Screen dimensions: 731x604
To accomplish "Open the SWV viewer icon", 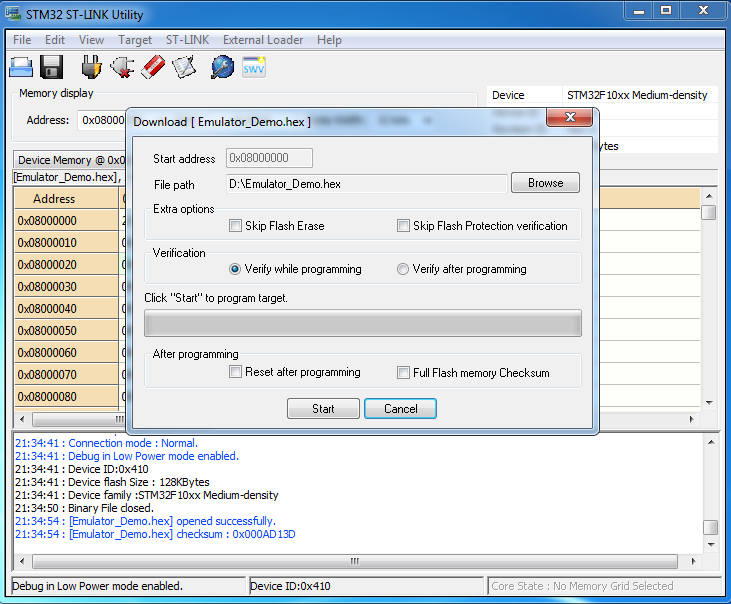I will 255,68.
